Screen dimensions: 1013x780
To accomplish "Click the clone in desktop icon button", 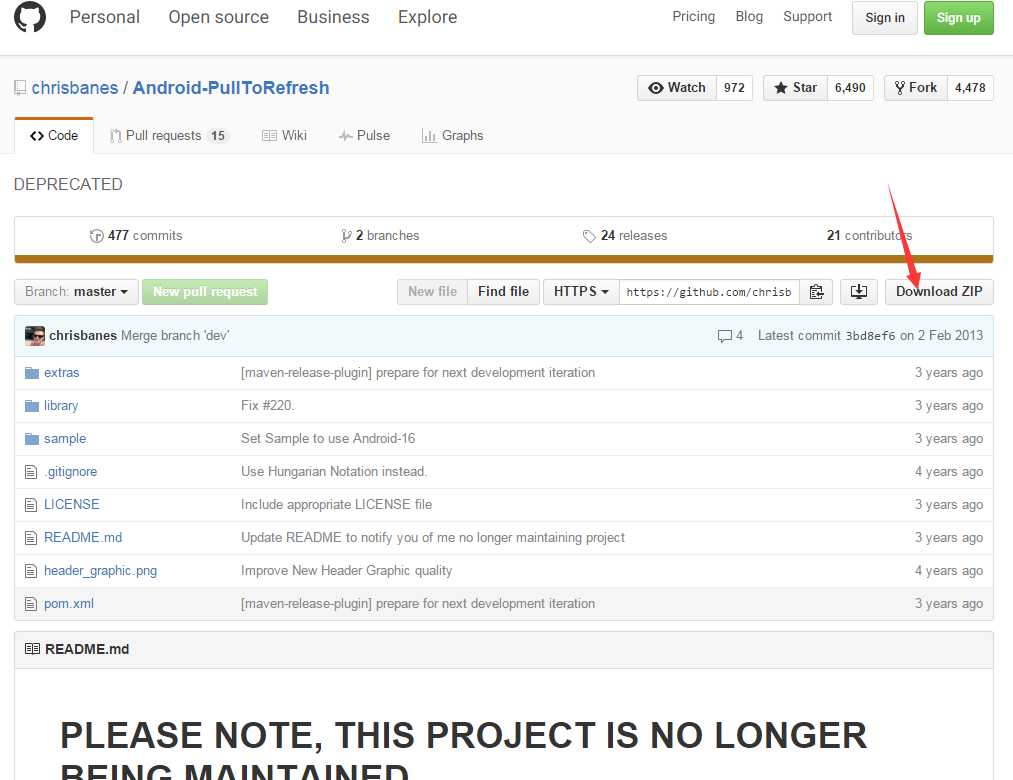I will click(859, 292).
